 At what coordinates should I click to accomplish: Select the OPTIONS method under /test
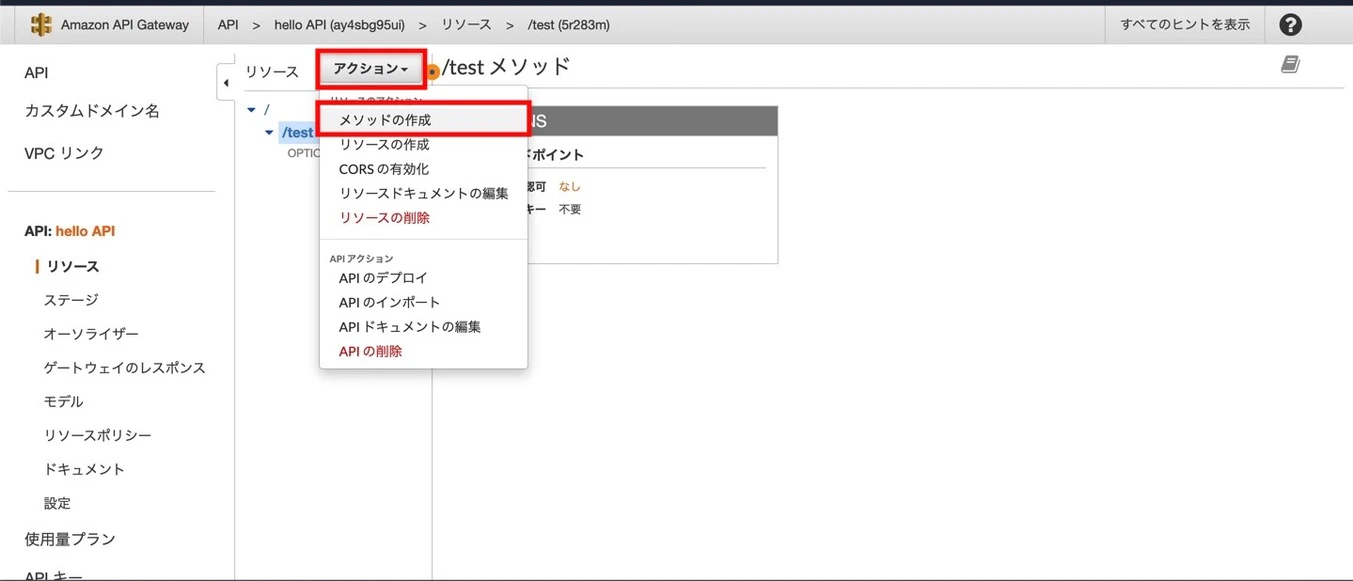(304, 154)
